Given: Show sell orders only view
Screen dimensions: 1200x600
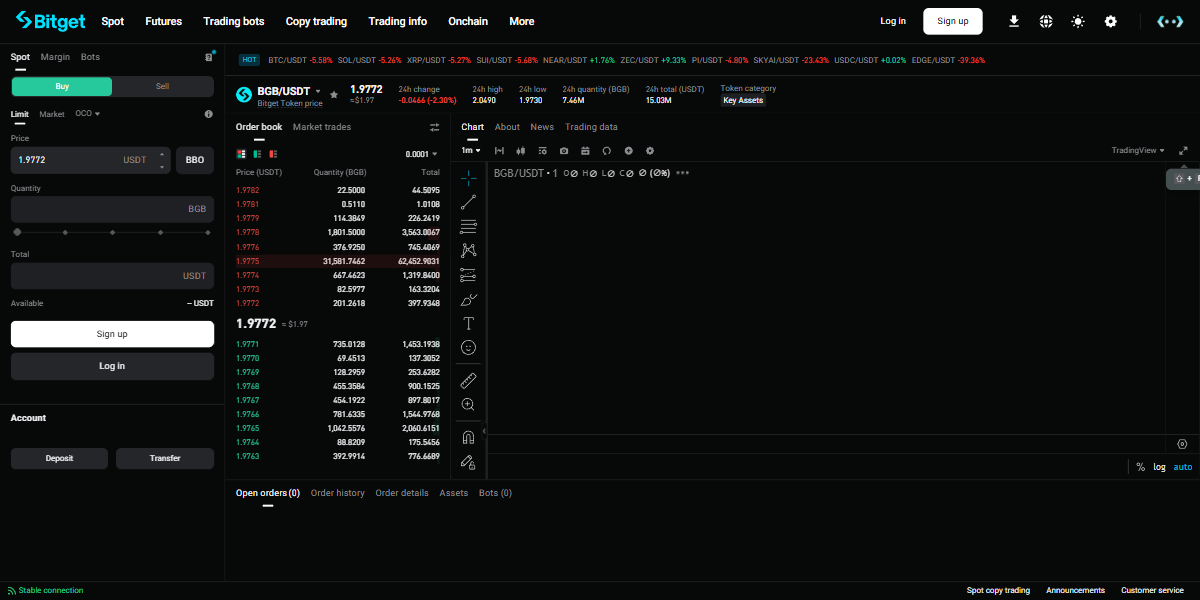Looking at the screenshot, I should click(274, 154).
